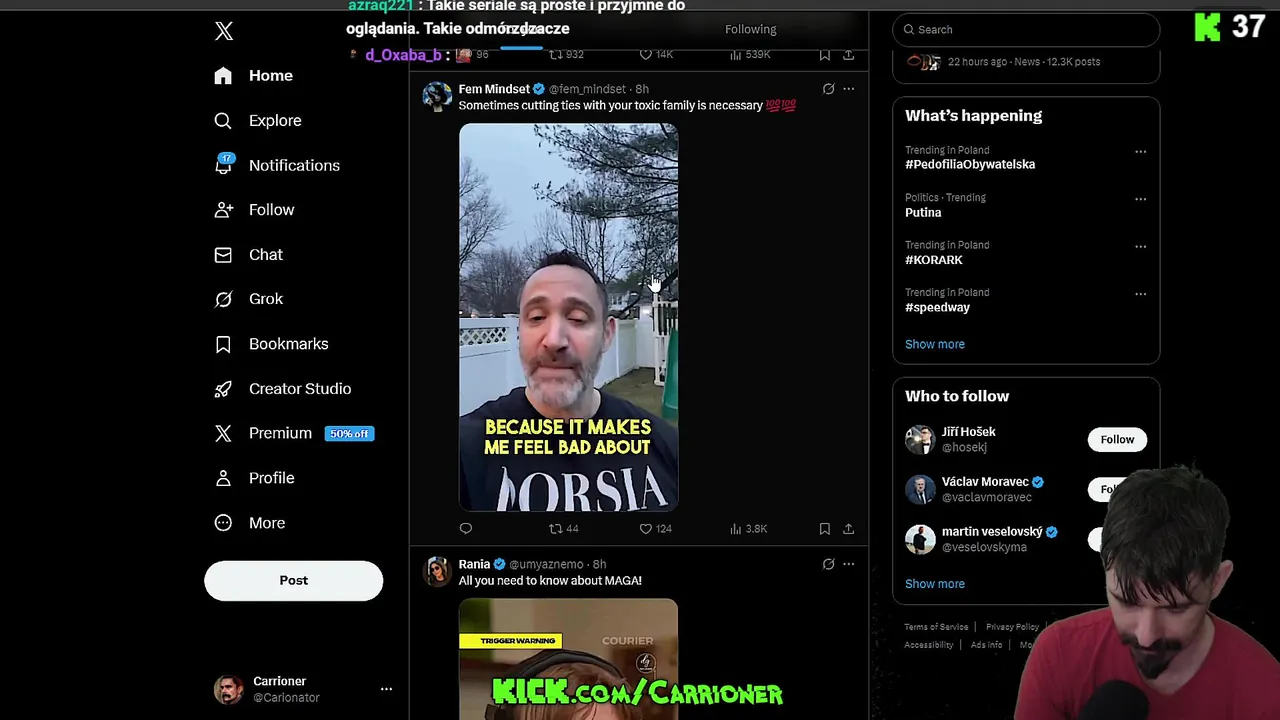The width and height of the screenshot is (1280, 720).
Task: Open Ads info footer link
Action: pos(986,645)
